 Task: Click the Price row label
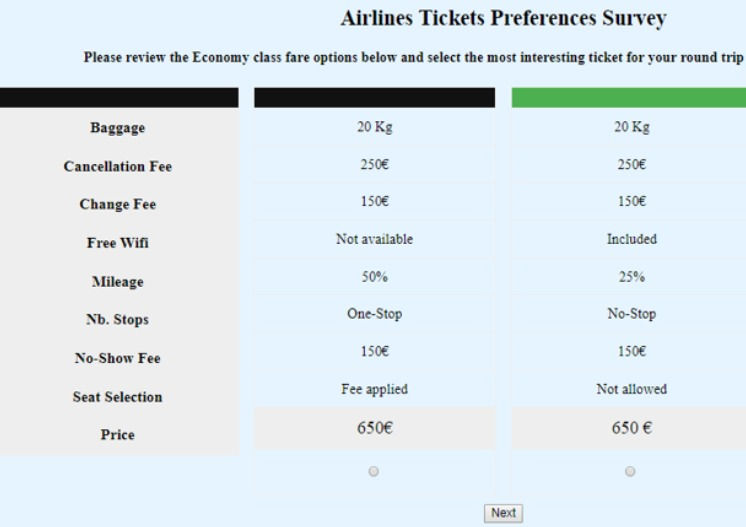[117, 435]
